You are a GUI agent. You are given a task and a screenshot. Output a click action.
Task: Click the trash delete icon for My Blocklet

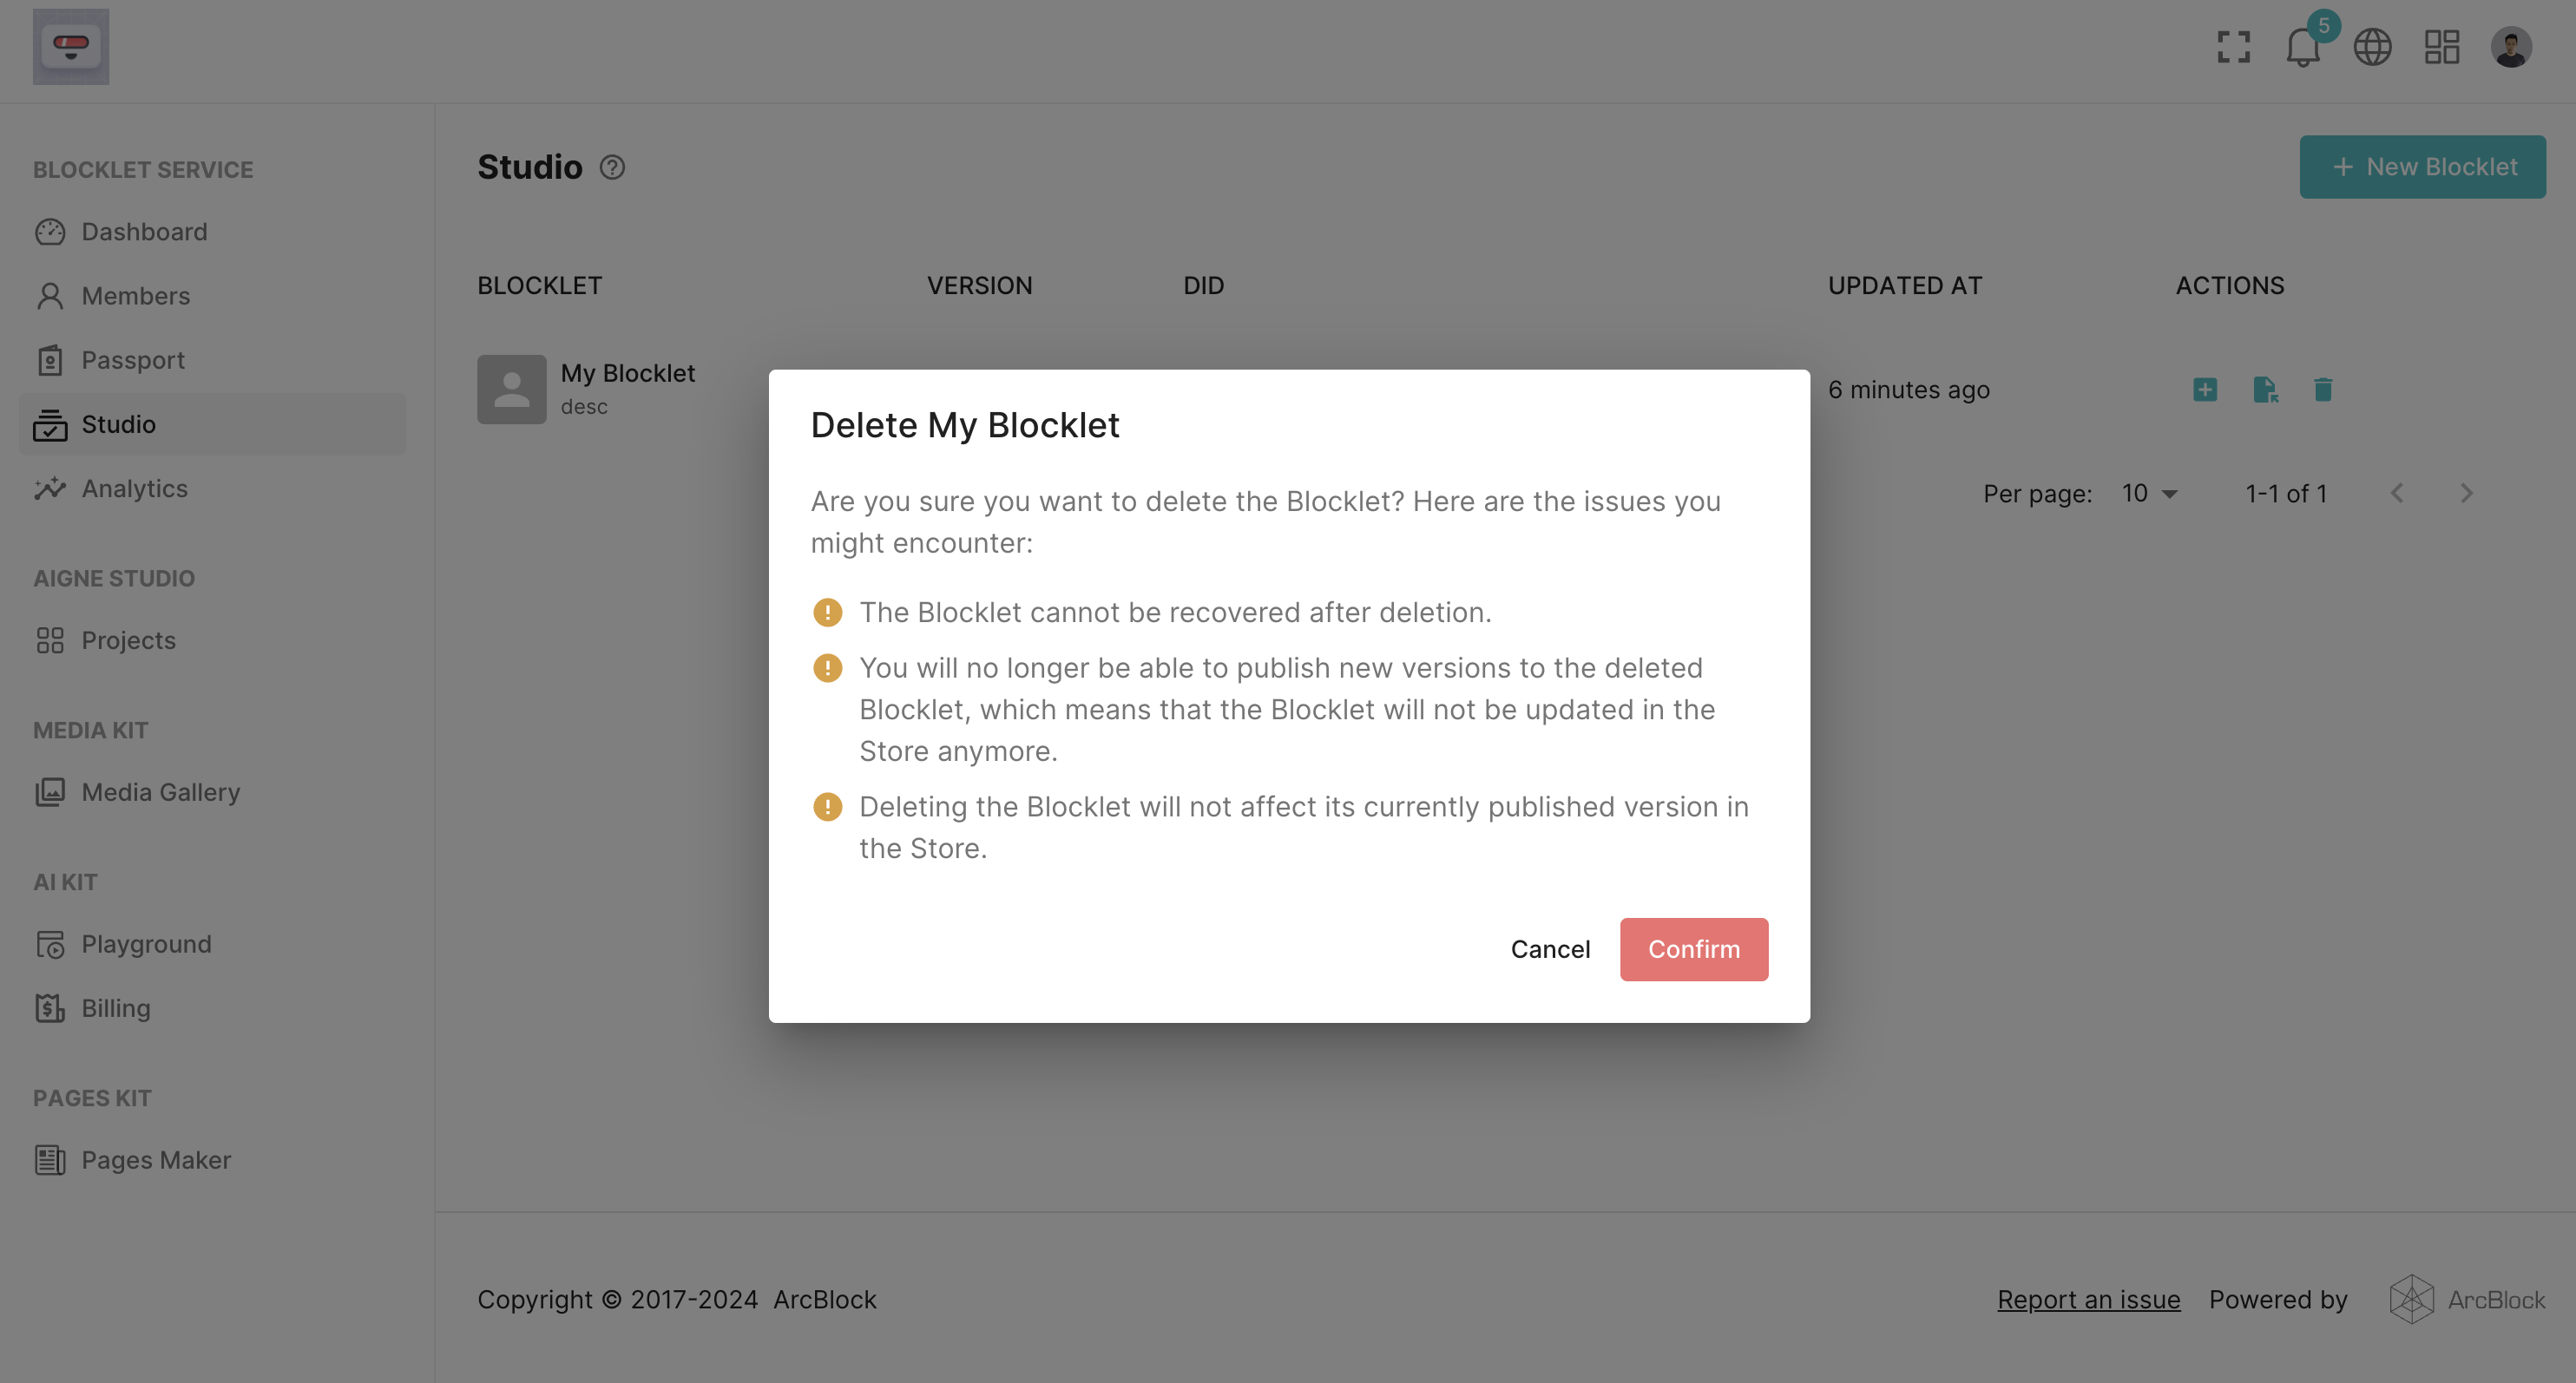[2323, 389]
